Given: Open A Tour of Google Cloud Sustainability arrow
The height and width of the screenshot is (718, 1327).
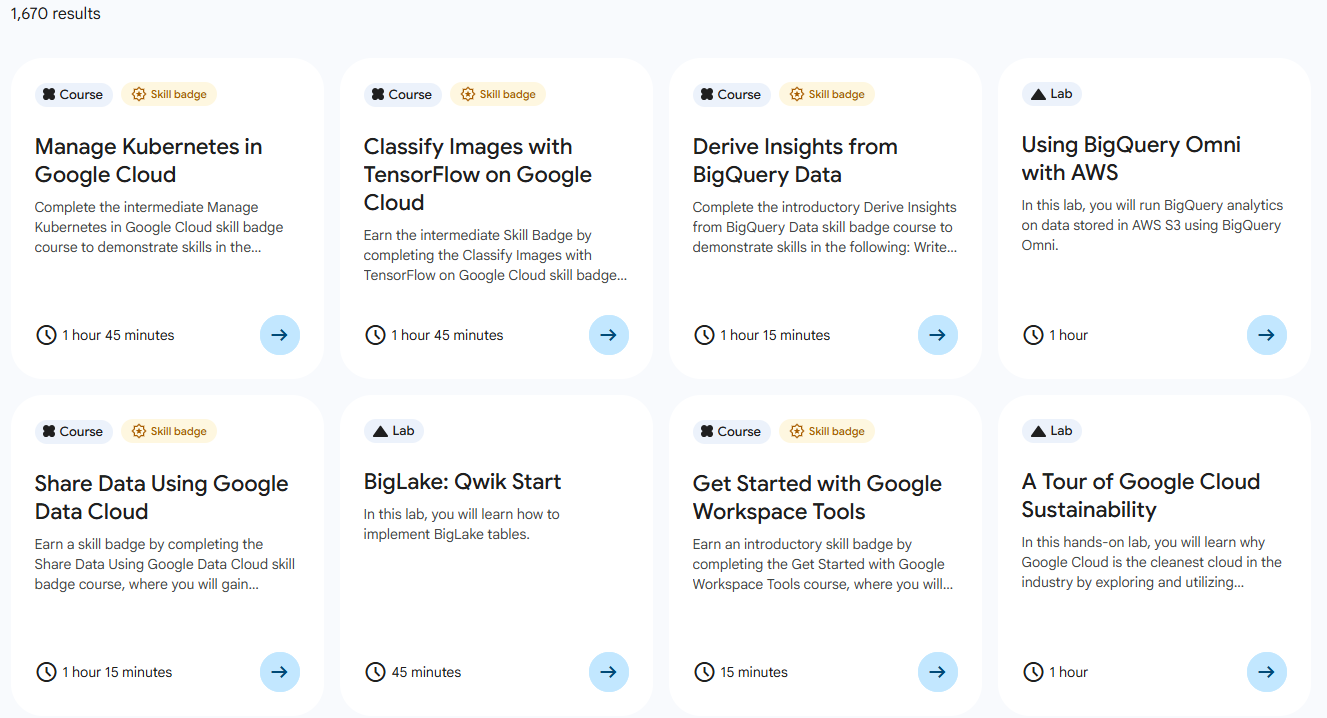Looking at the screenshot, I should point(1266,672).
